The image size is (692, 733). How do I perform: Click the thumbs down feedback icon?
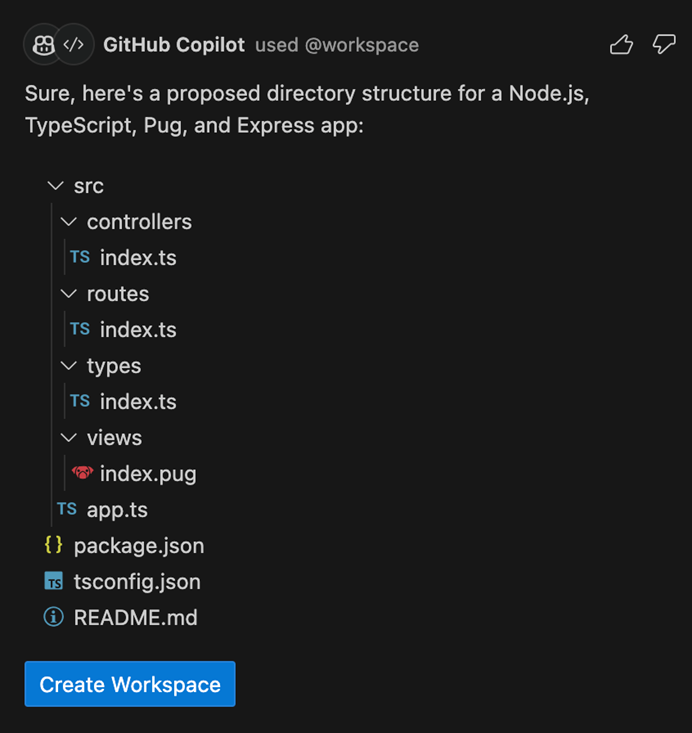[664, 44]
